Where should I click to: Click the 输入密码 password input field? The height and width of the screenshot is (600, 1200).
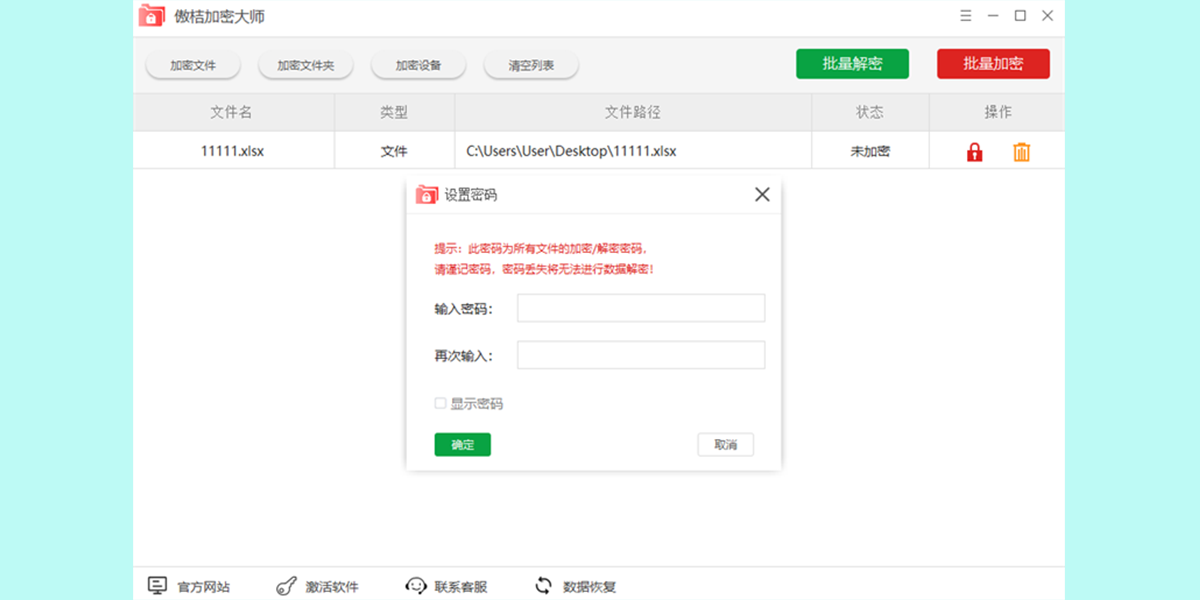[640, 307]
